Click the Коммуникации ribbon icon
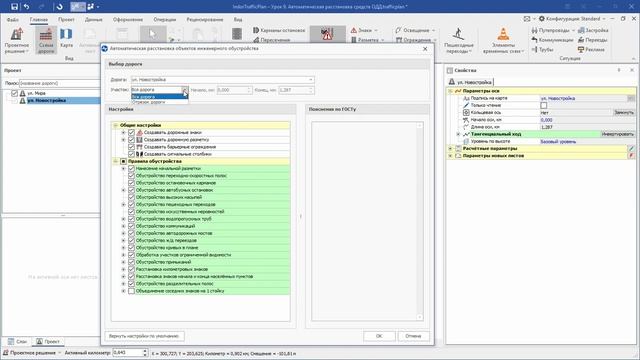 [552, 40]
